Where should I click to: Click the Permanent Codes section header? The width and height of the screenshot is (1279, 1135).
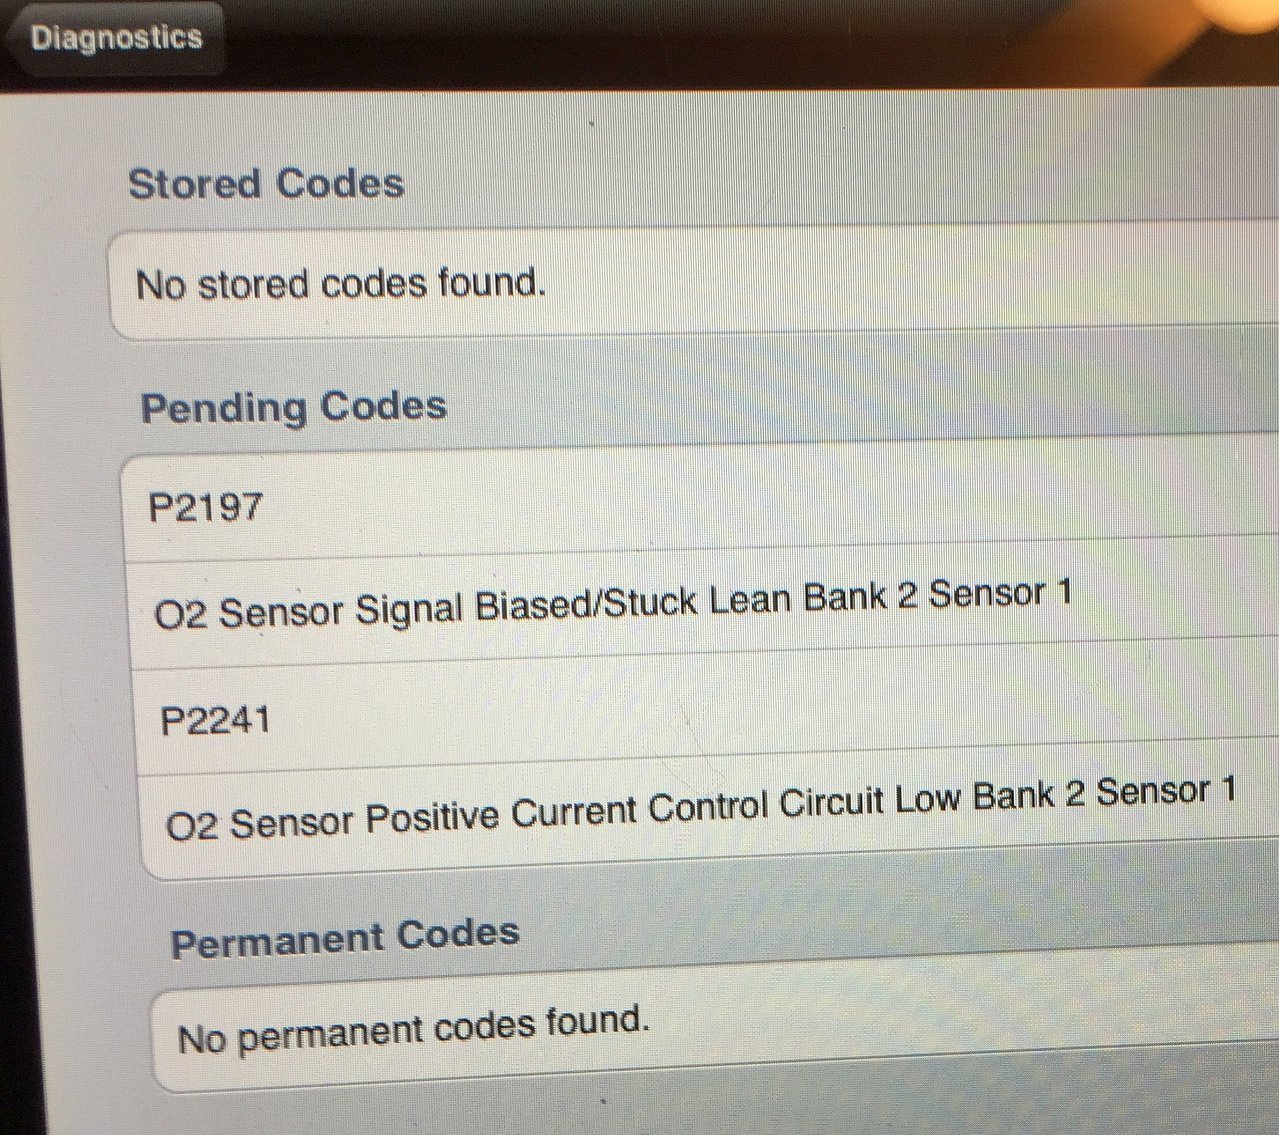345,937
